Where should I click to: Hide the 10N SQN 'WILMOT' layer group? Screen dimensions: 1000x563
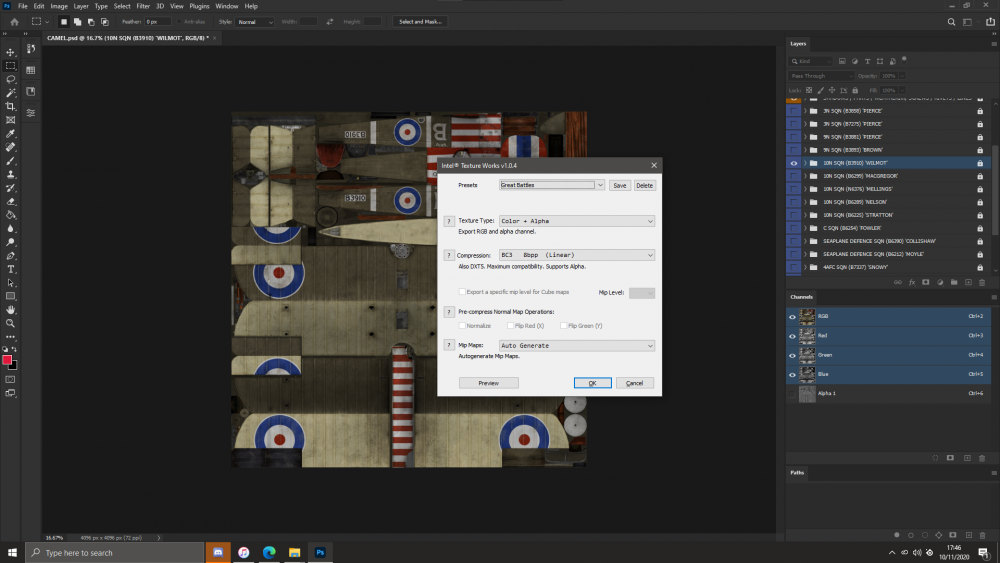[794, 162]
